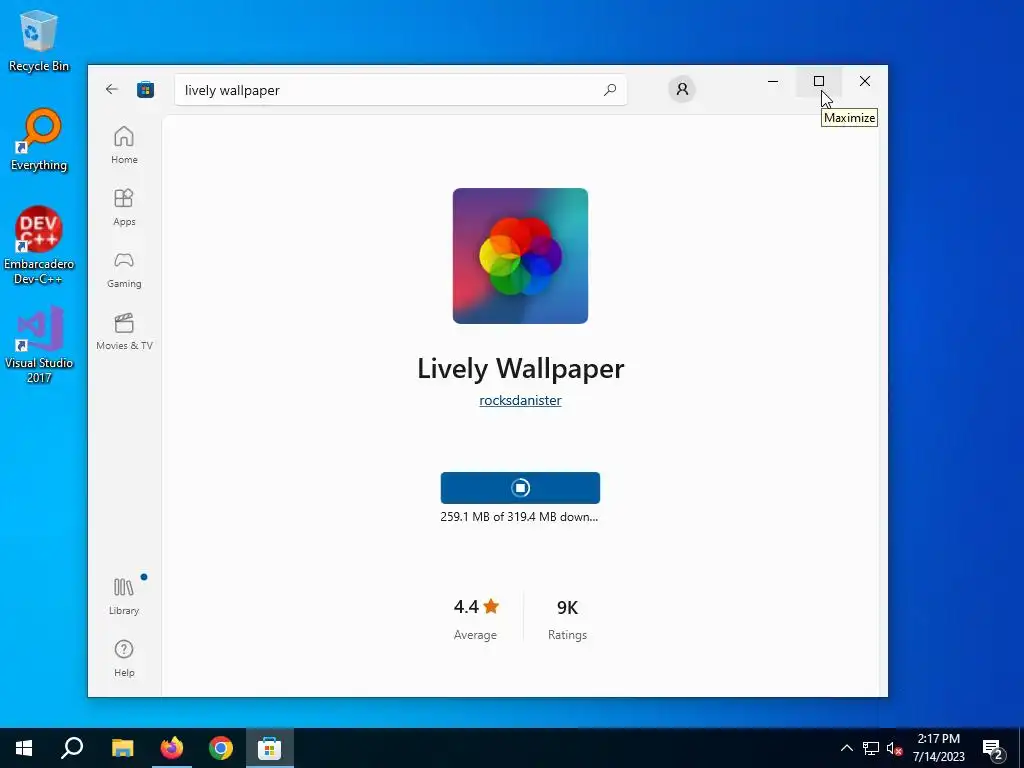
Task: Close the Microsoft Store window
Action: point(865,81)
